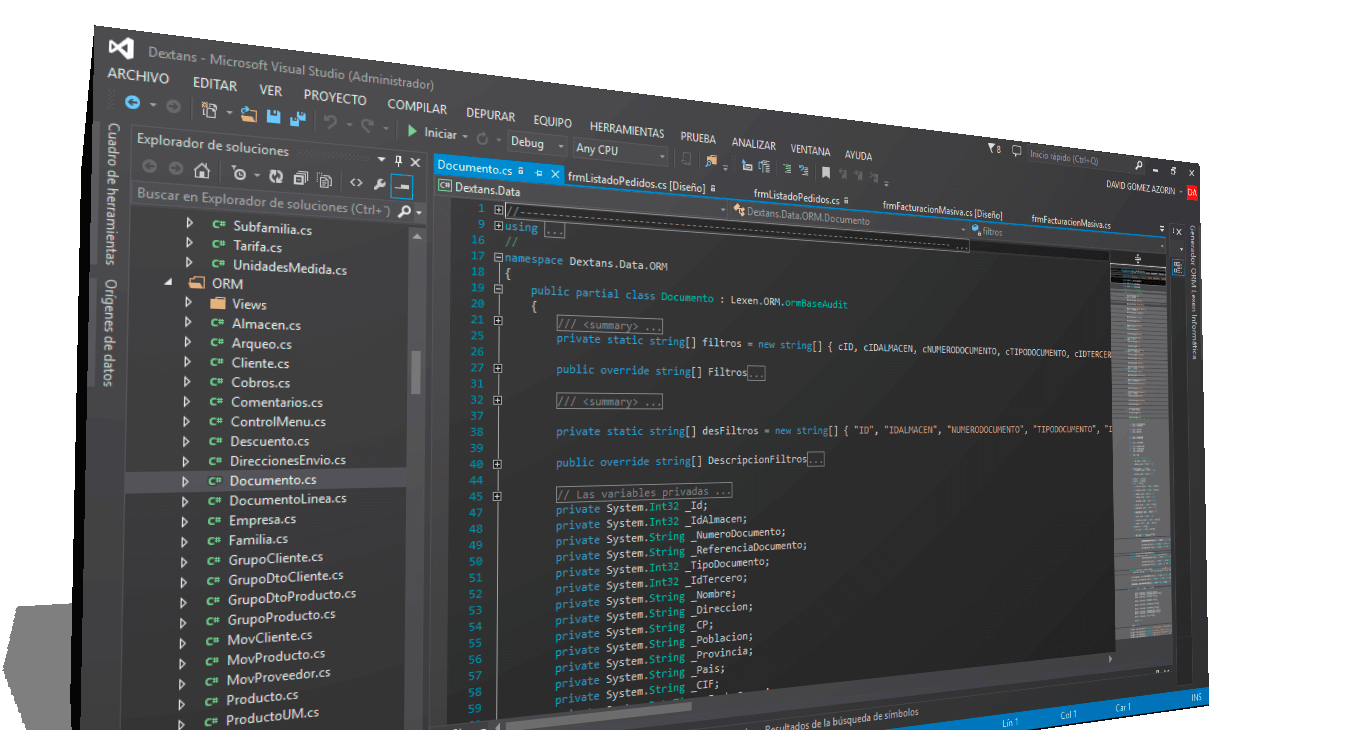This screenshot has width=1364, height=730.
Task: Click the Sync/Refresh icon in Solution Explorer
Action: click(275, 177)
